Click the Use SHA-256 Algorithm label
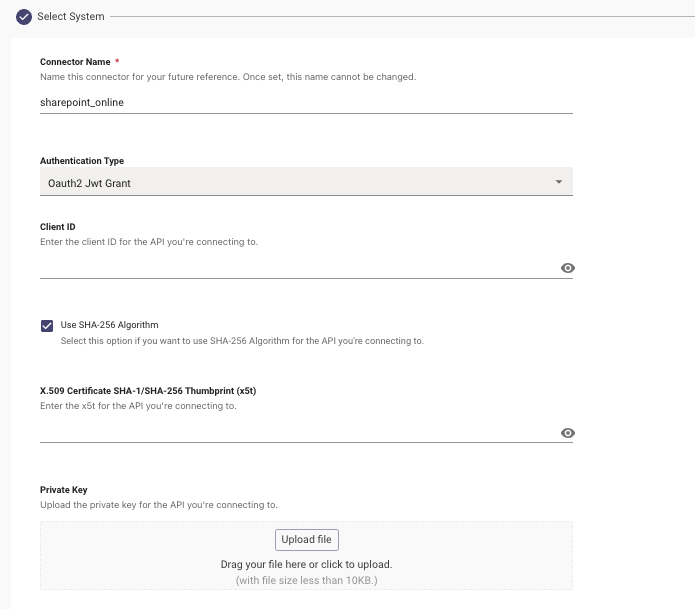 (109, 325)
